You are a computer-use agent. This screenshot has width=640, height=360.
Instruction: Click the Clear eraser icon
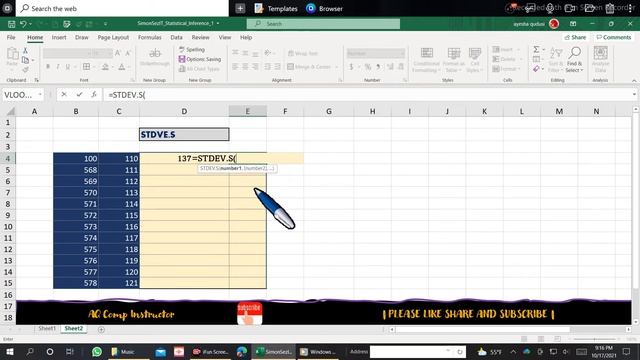point(536,69)
